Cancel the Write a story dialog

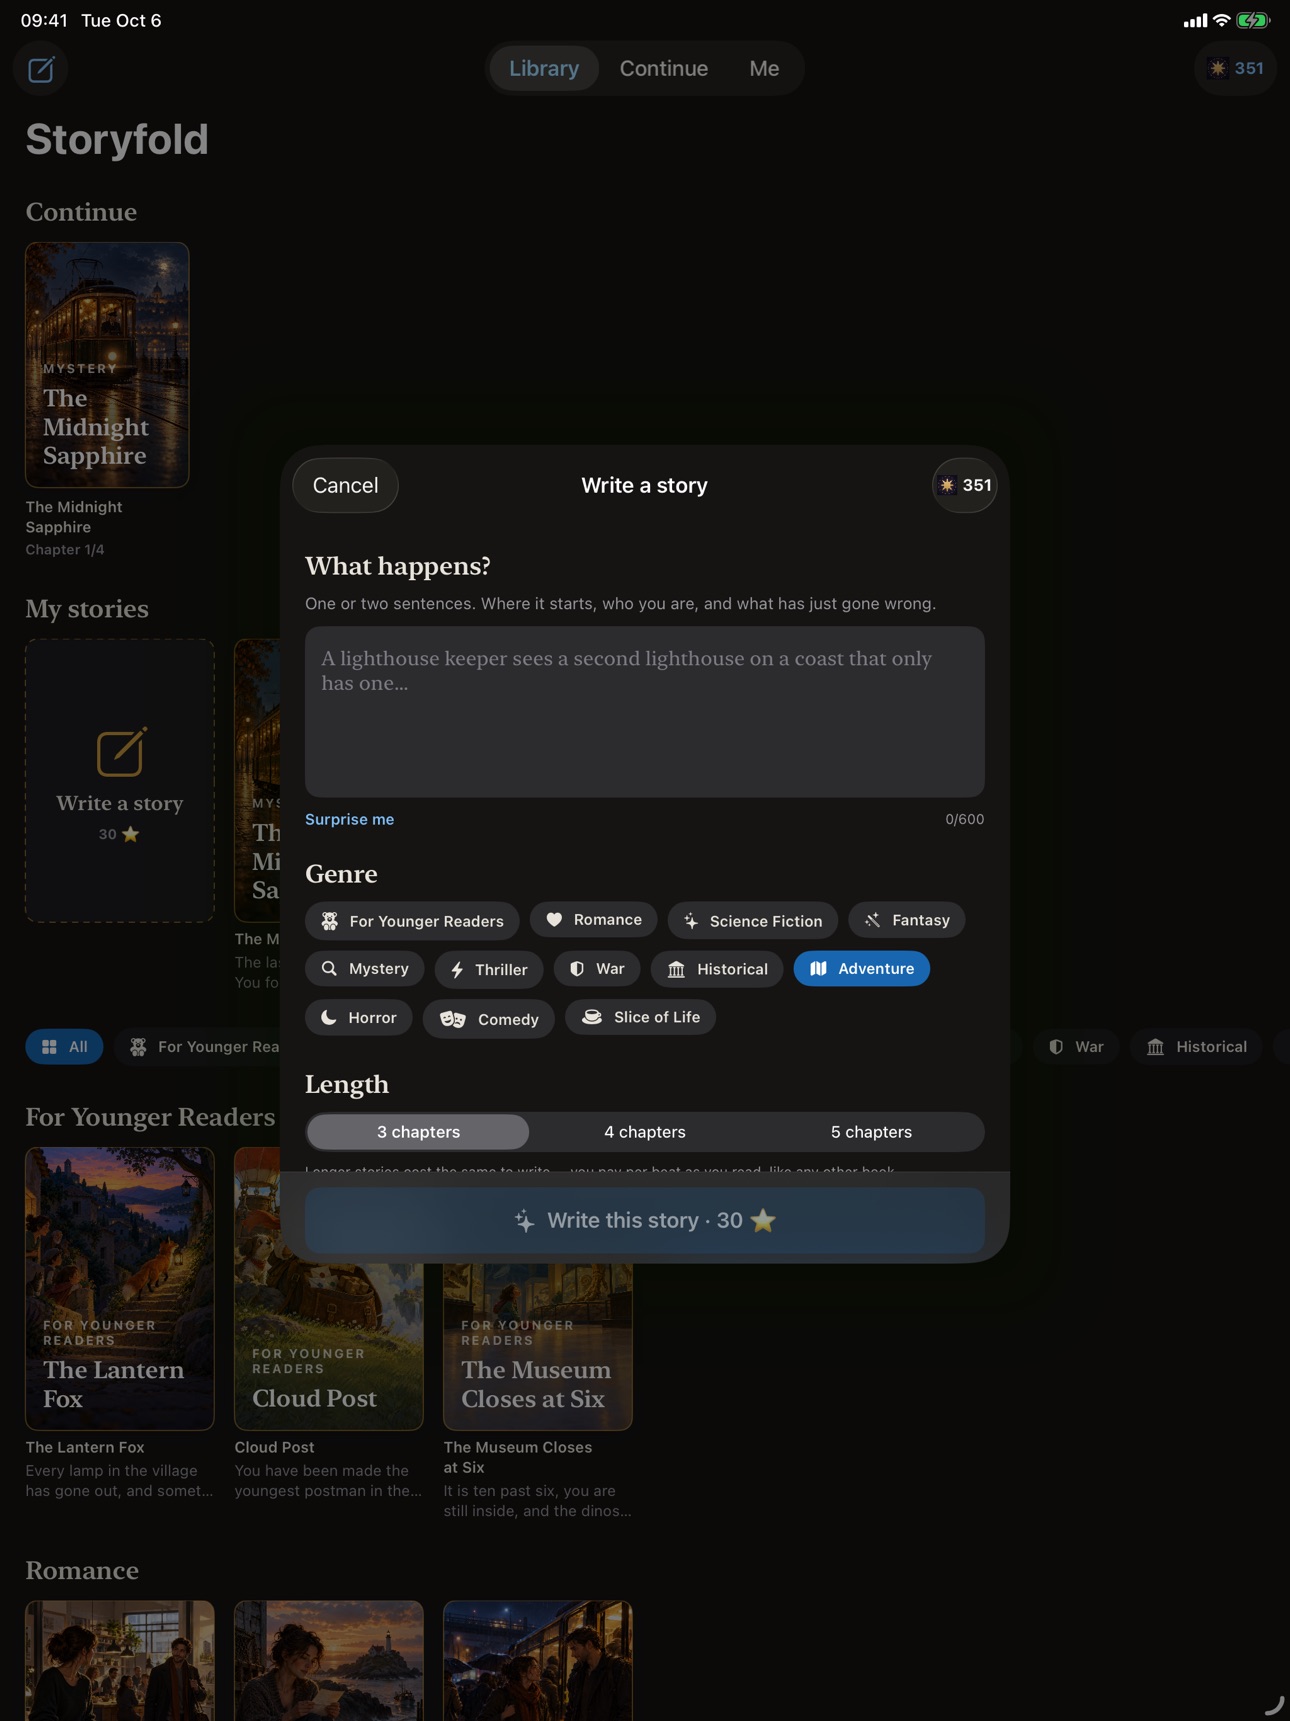(345, 485)
